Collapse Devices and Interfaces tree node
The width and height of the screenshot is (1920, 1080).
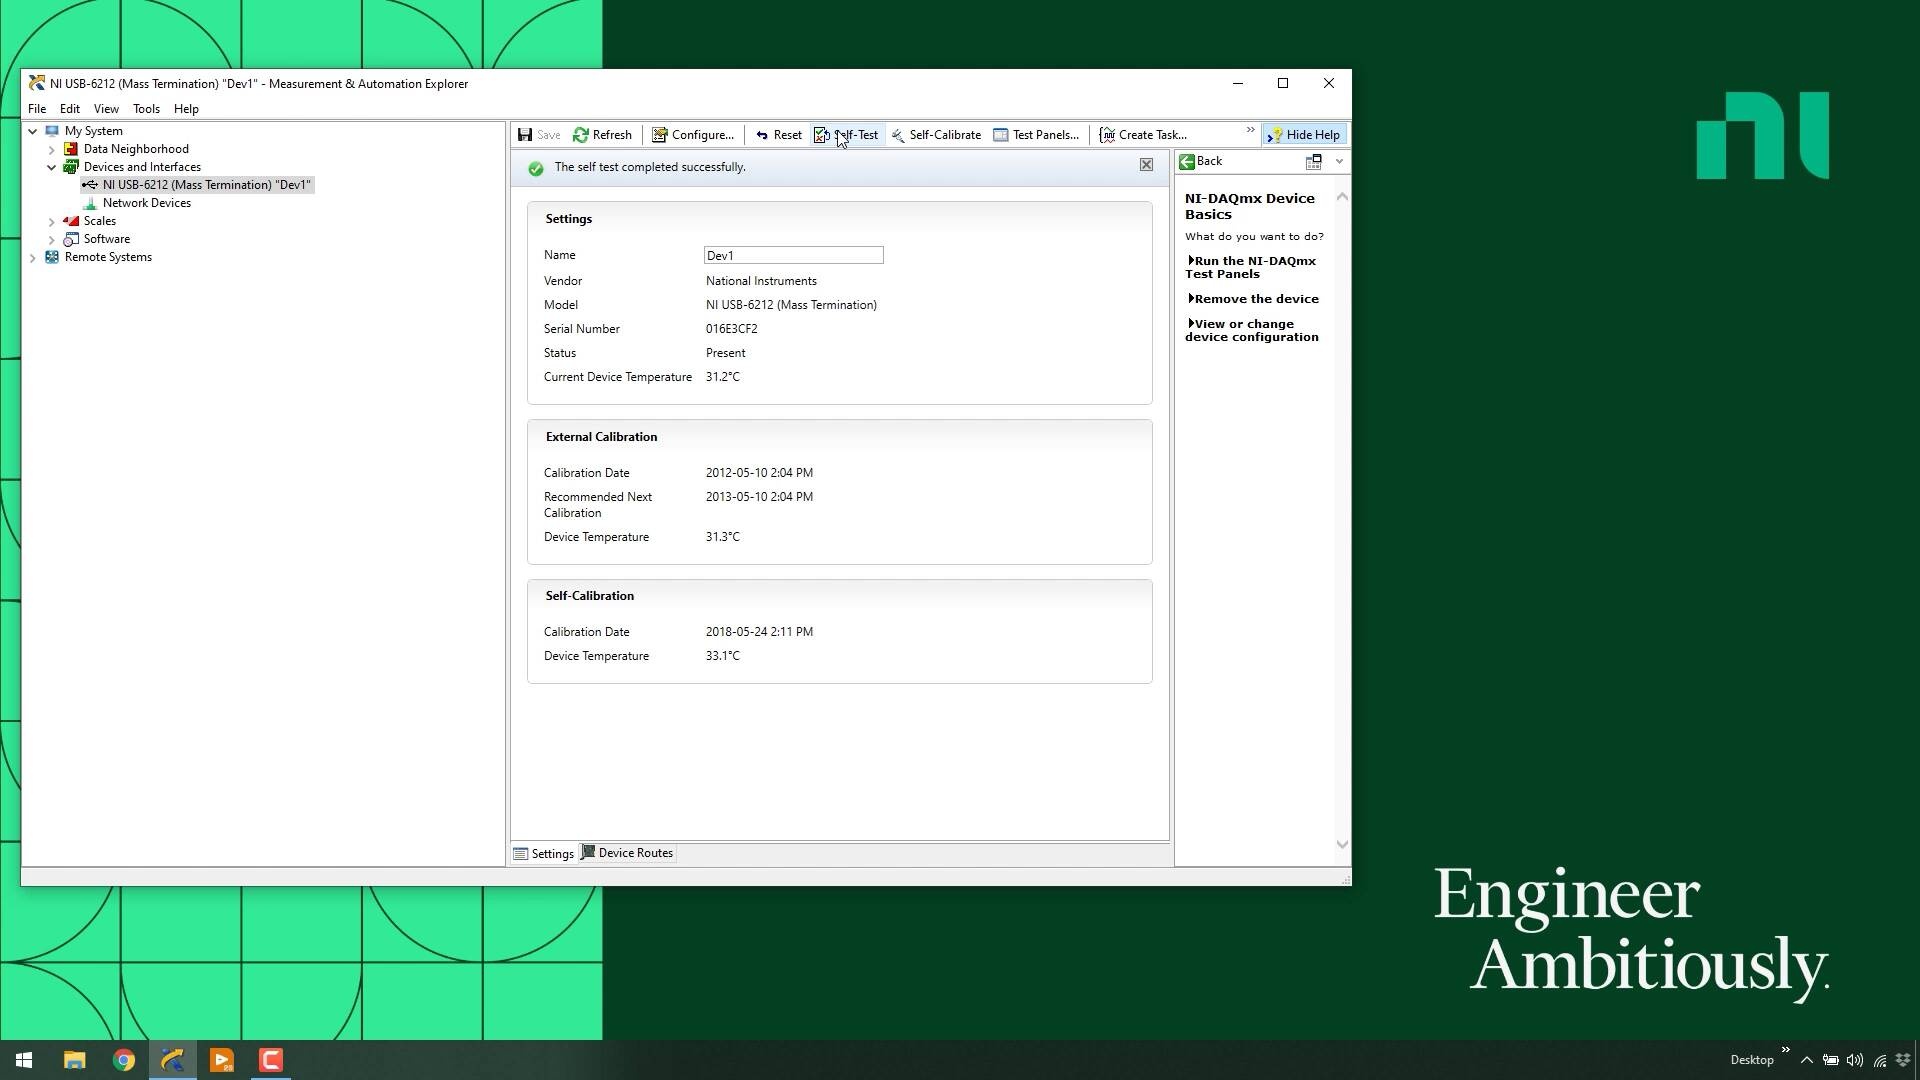[52, 167]
